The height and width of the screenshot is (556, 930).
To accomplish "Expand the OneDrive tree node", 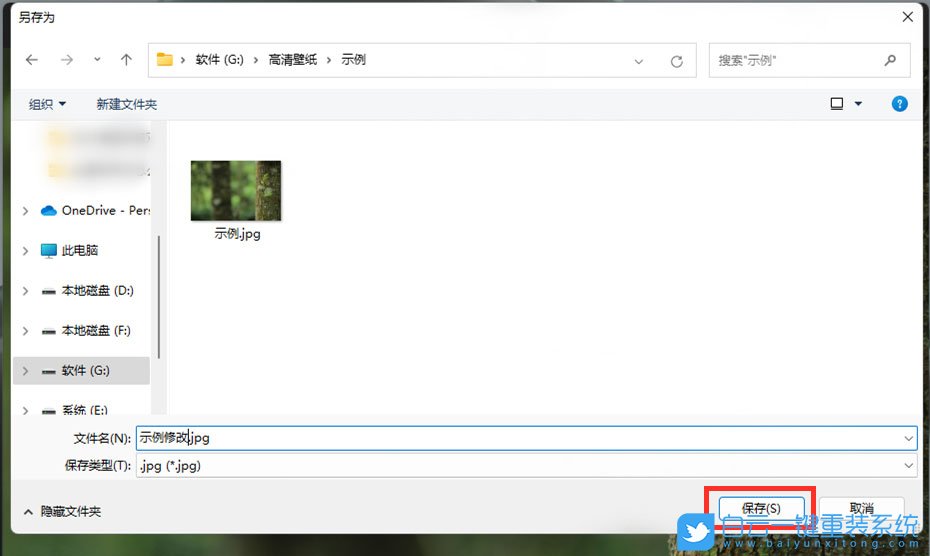I will (26, 211).
